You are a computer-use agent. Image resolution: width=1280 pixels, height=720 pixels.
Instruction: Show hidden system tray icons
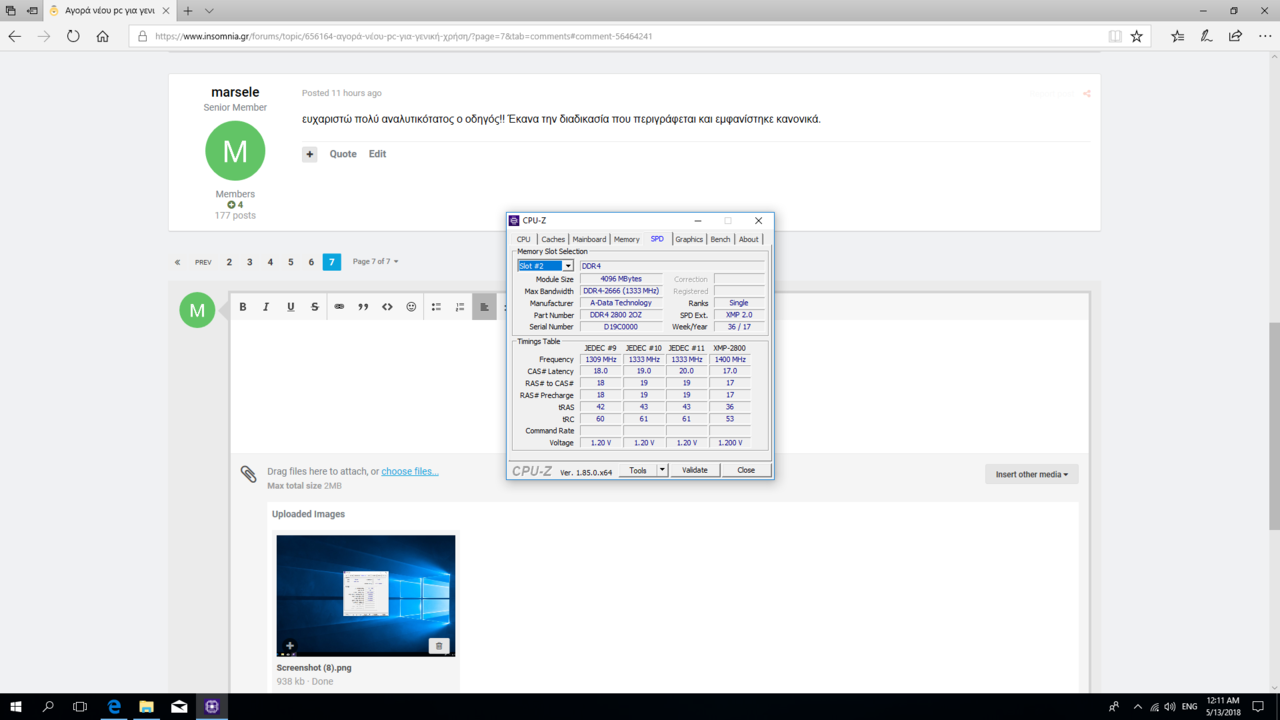pos(1137,707)
